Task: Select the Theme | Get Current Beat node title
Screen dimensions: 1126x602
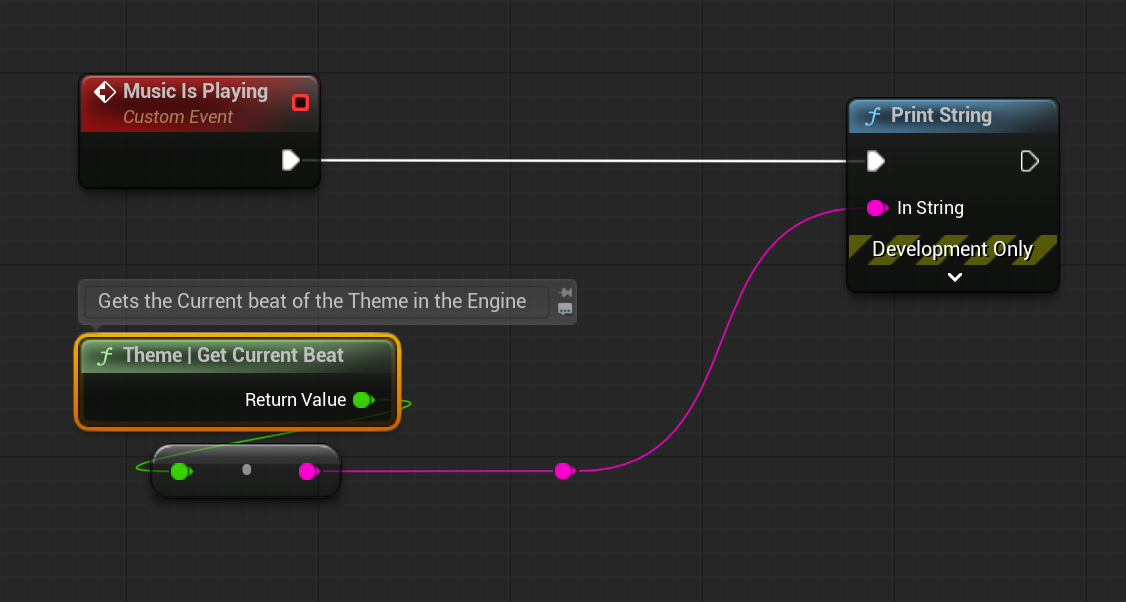Action: point(233,355)
